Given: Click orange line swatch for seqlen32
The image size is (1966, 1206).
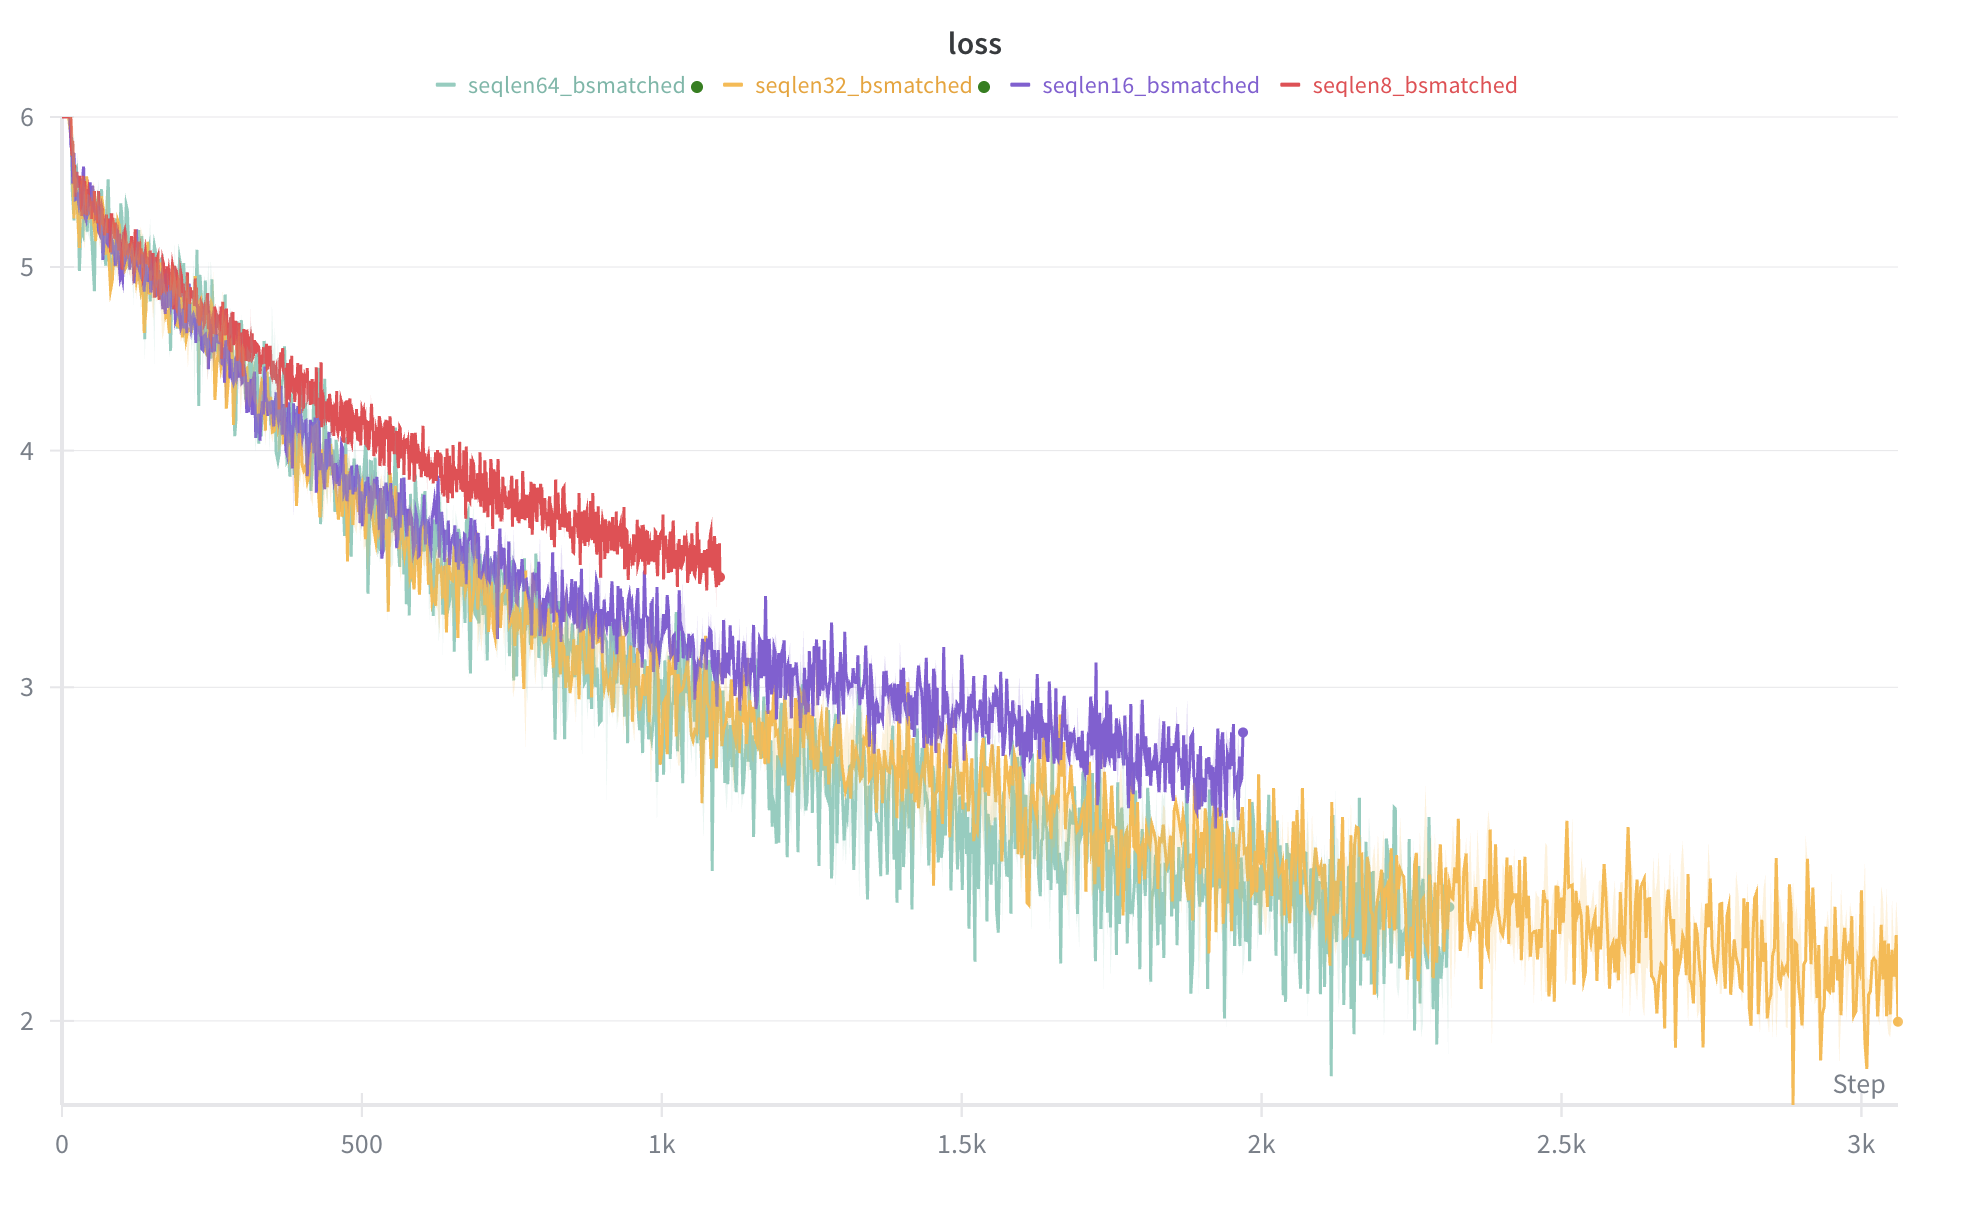Looking at the screenshot, I should point(733,86).
